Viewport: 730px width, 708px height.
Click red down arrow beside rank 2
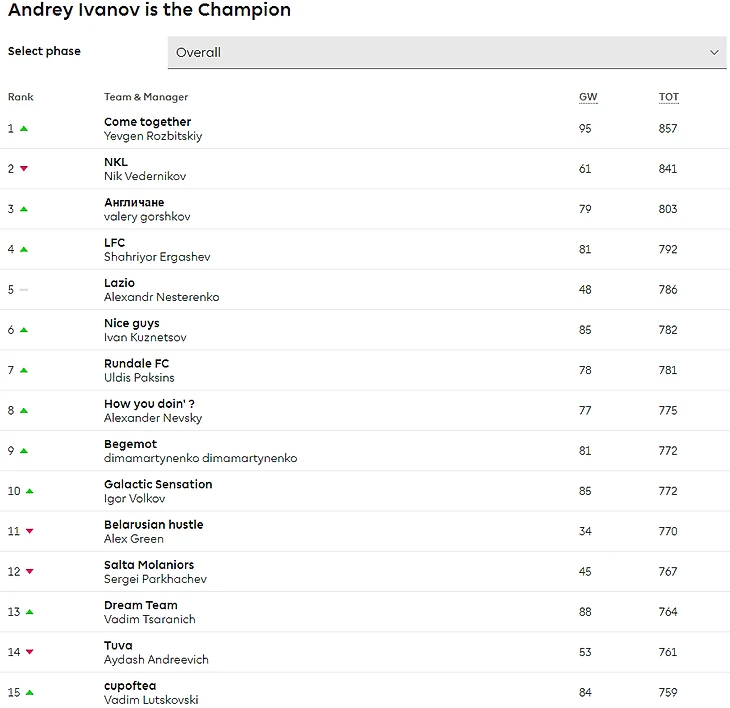tap(24, 169)
